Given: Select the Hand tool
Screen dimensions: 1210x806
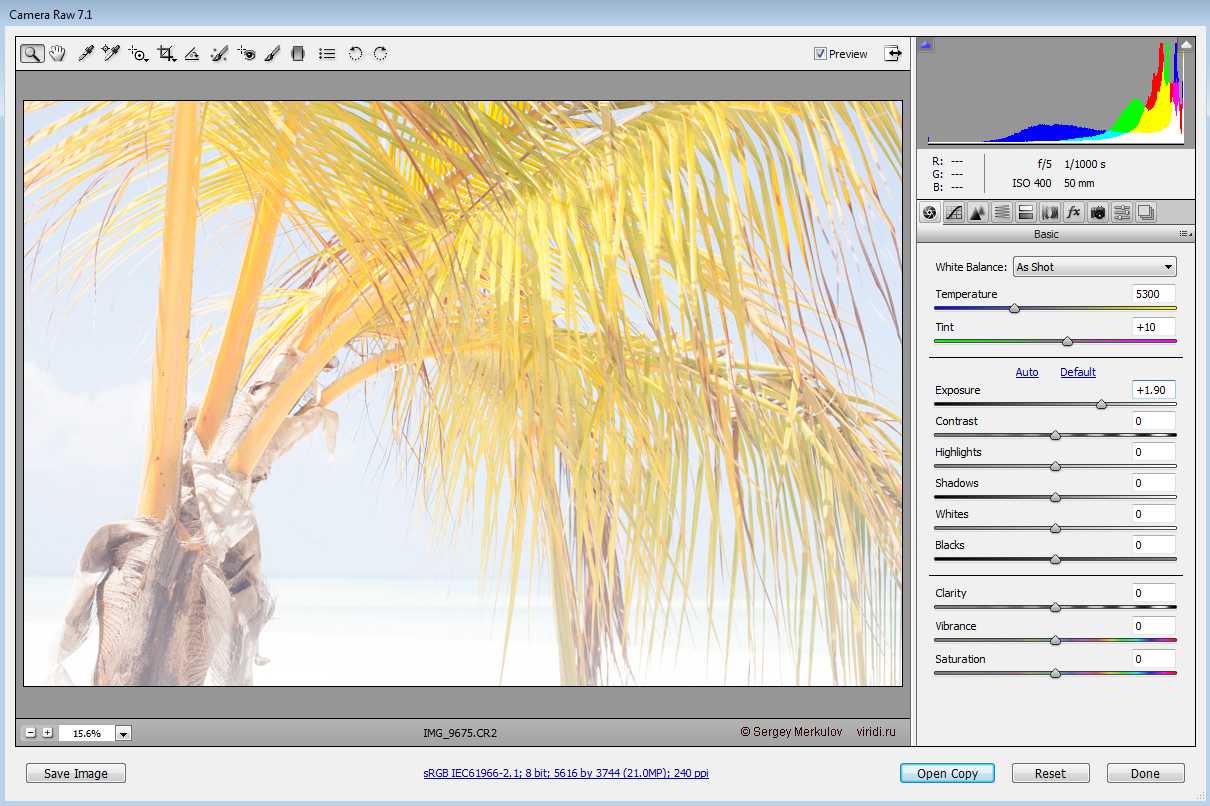Looking at the screenshot, I should click(x=58, y=54).
